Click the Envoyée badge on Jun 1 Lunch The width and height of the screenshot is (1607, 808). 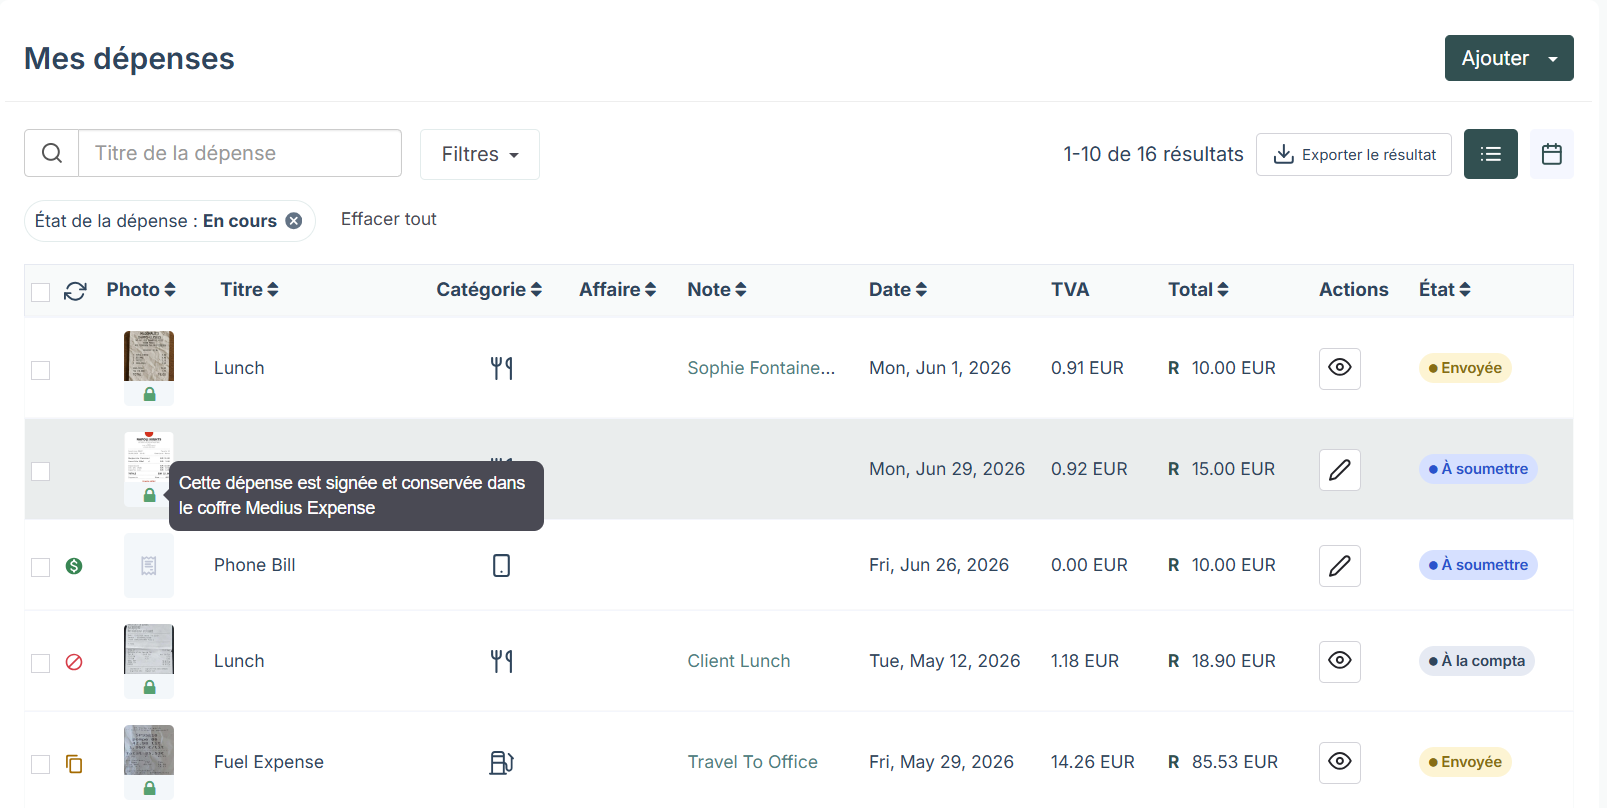point(1465,368)
